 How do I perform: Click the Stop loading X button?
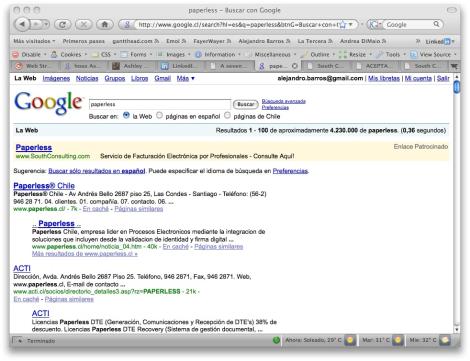point(83,24)
